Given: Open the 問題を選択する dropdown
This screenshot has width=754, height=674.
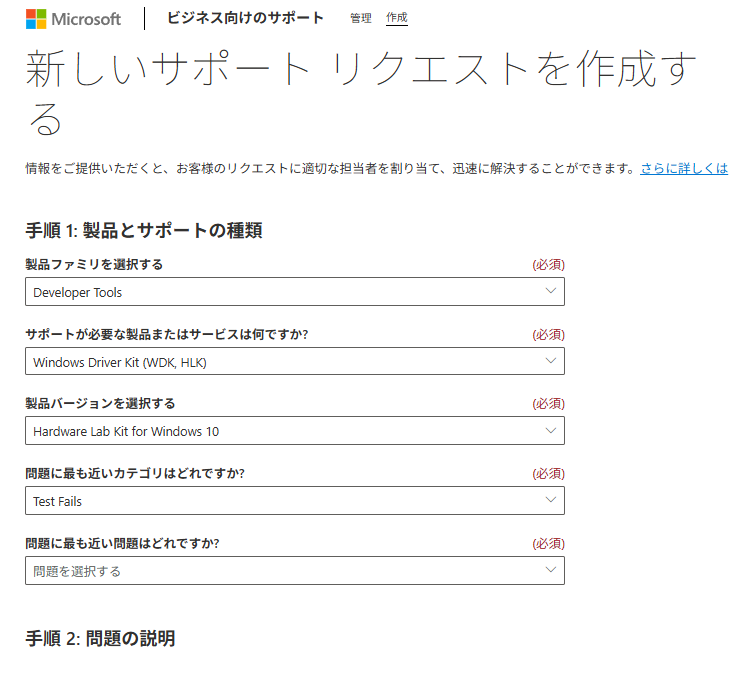Looking at the screenshot, I should tap(295, 571).
